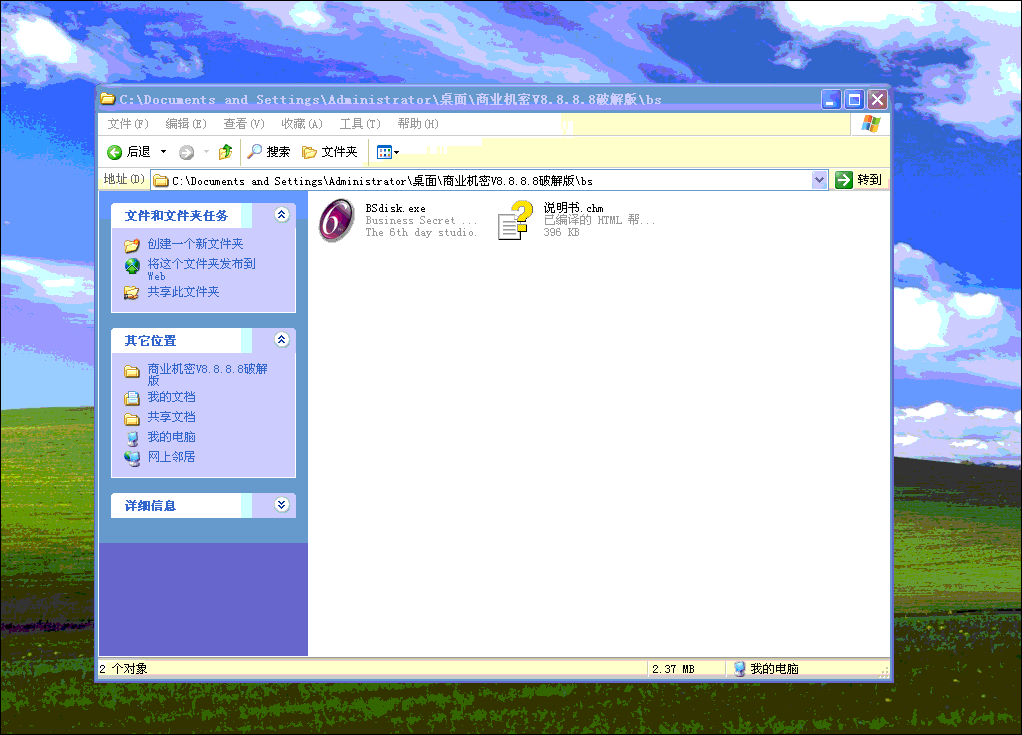Open the 查看(V) menu

click(x=244, y=124)
